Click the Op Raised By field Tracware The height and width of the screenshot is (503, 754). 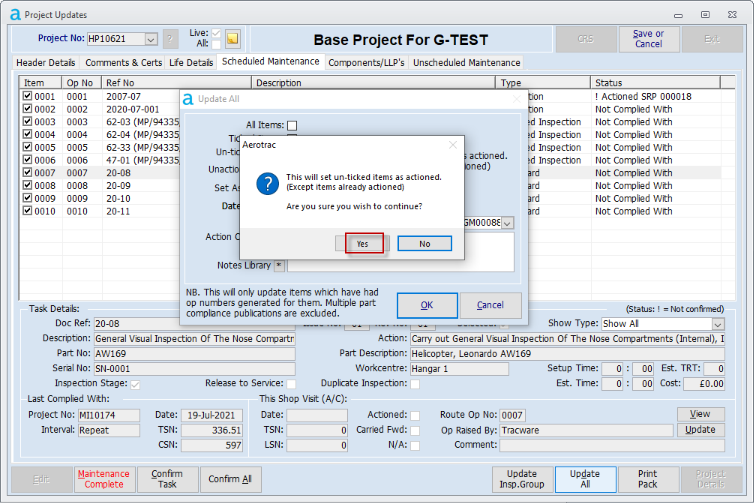586,430
